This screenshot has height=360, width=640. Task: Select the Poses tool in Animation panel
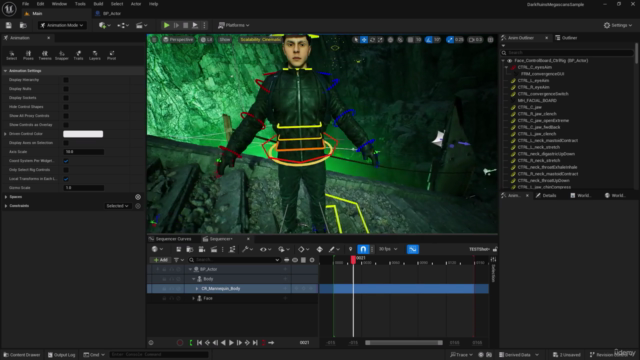click(28, 55)
